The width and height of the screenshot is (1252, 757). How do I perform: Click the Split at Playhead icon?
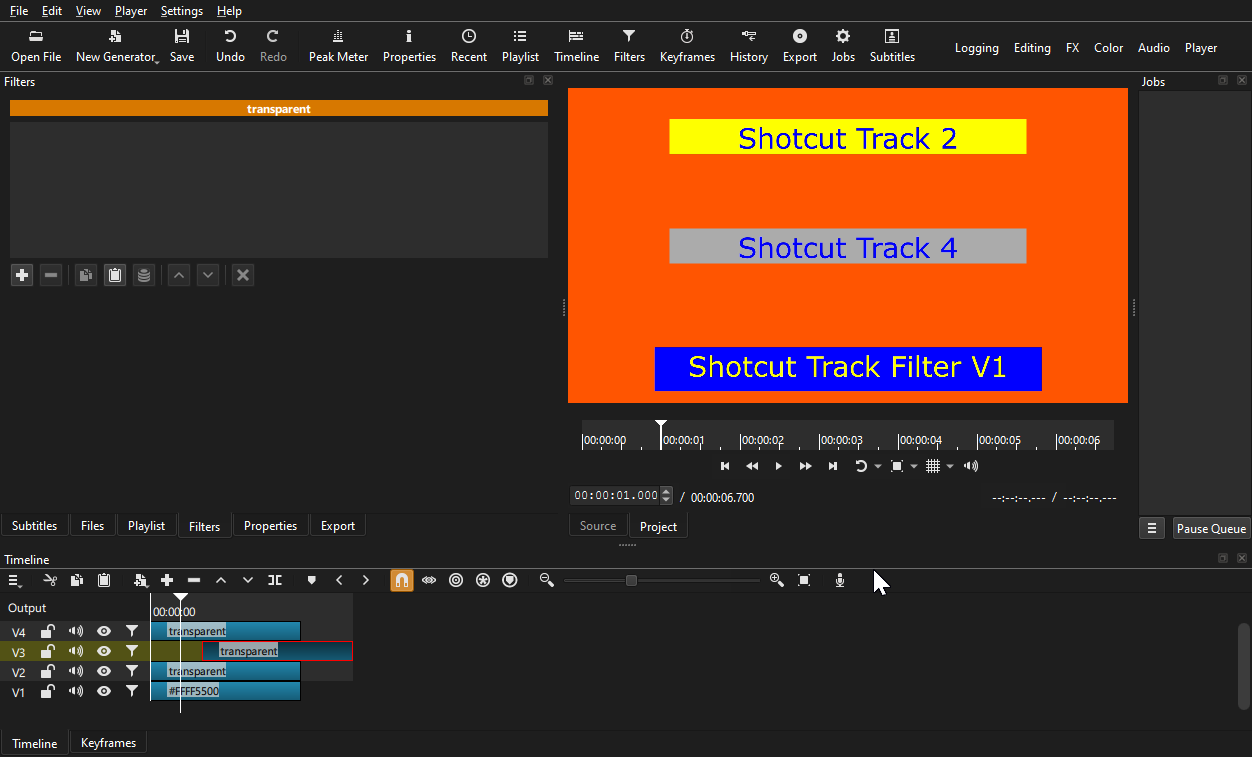pyautogui.click(x=275, y=580)
